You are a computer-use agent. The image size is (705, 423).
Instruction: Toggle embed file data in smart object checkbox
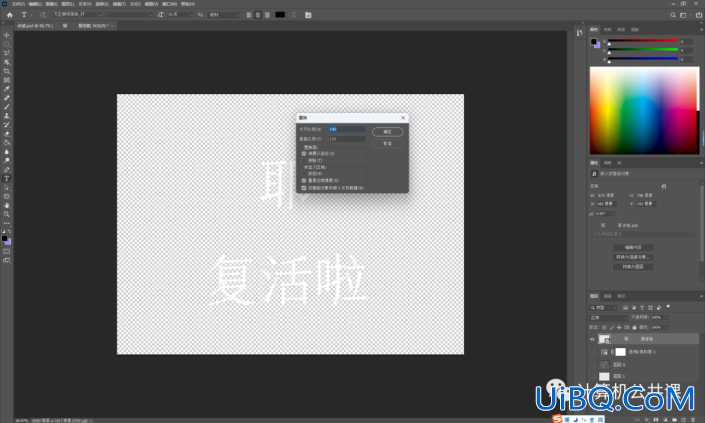304,188
